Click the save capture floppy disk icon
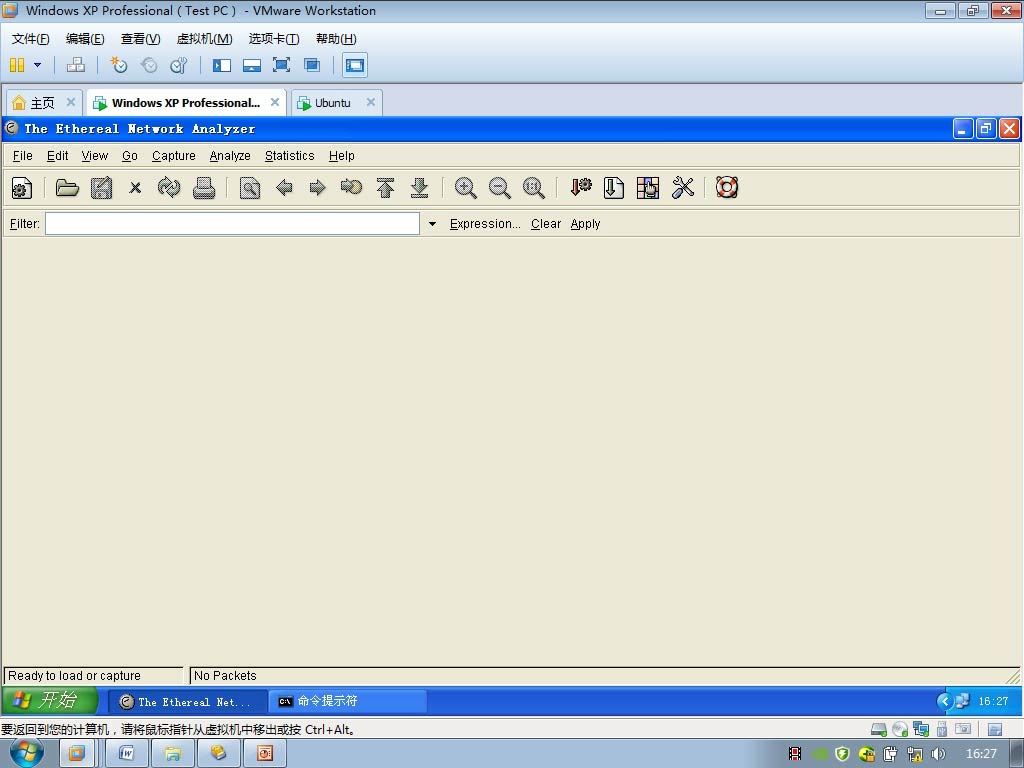The image size is (1024, 768). (x=101, y=188)
